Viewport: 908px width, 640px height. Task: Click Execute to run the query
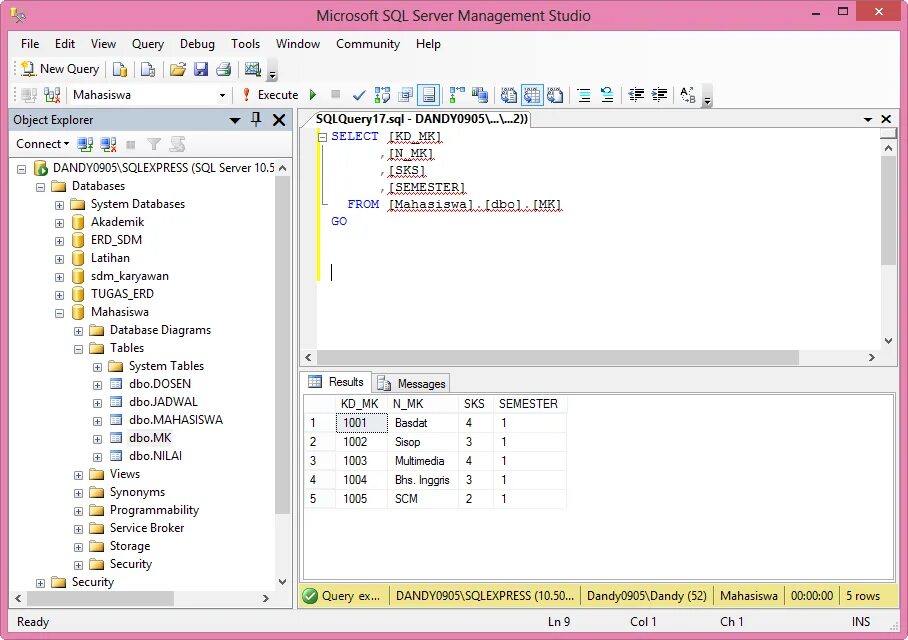pos(270,95)
